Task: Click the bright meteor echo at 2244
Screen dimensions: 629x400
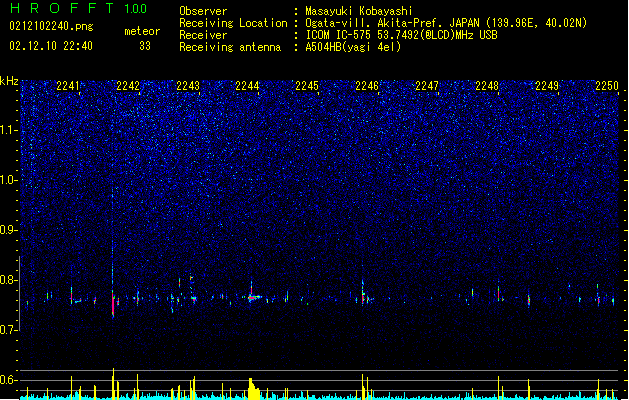Action: pos(254,298)
